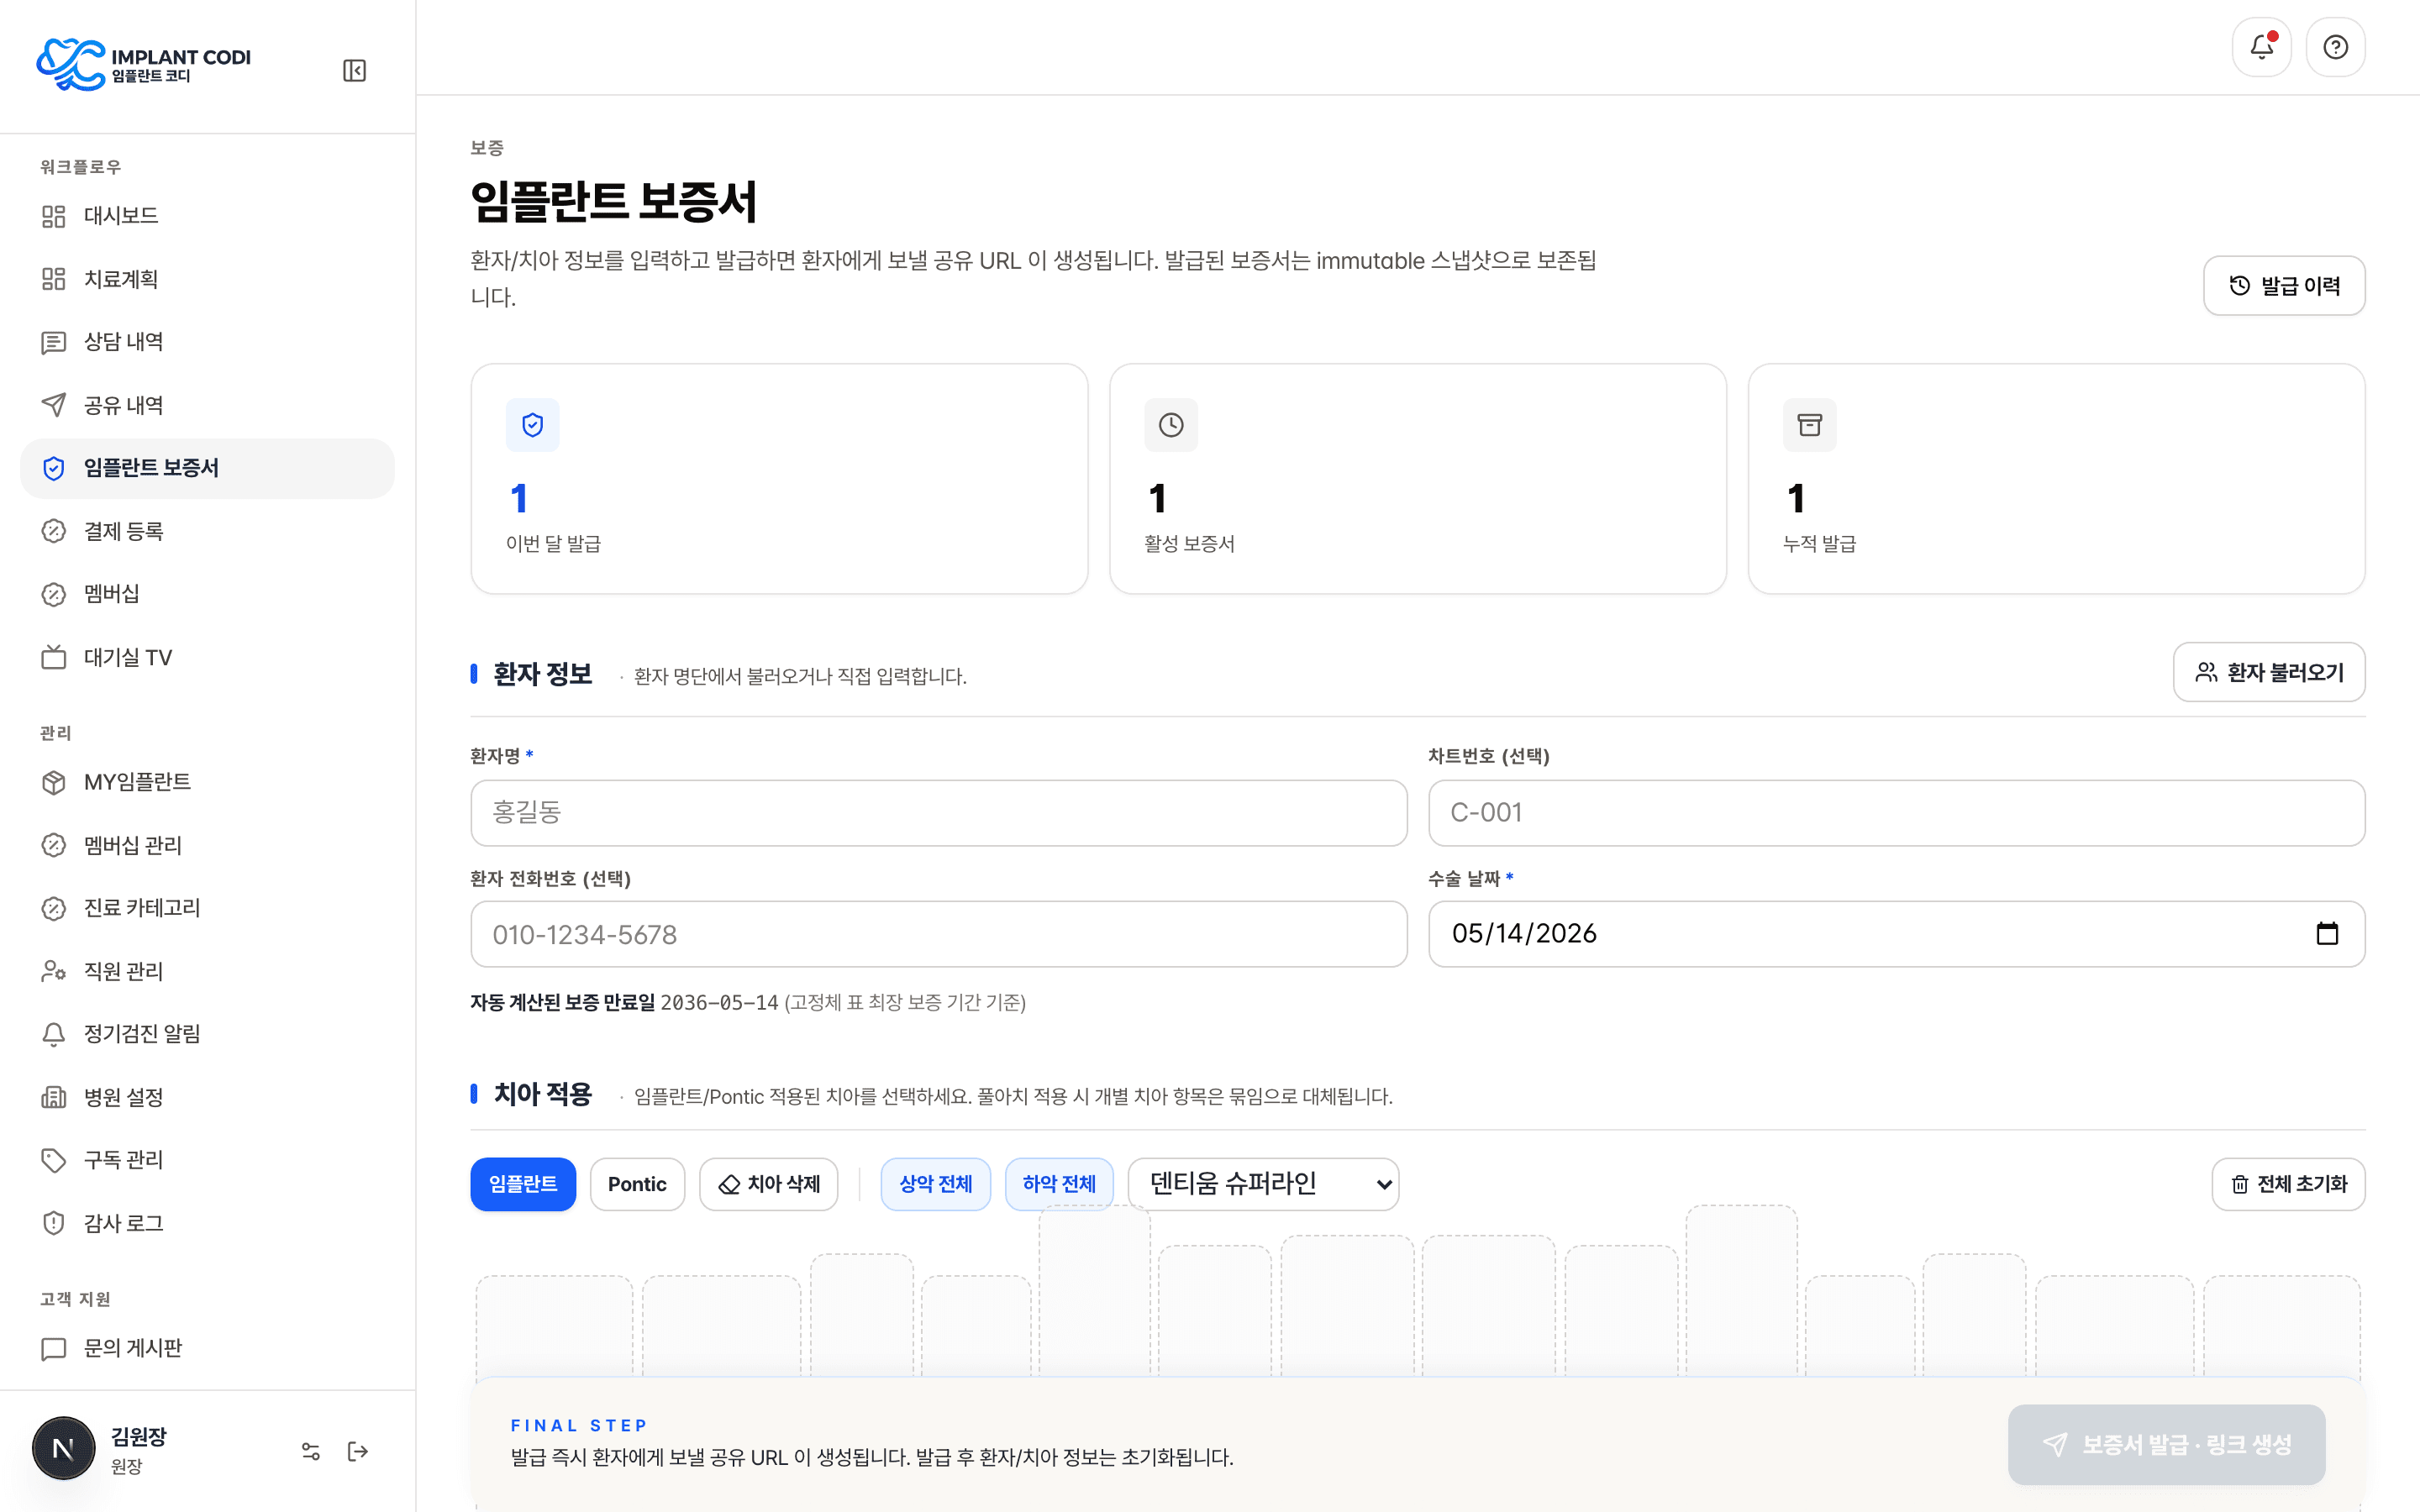Click the 2036-05-14 expiry date text
This screenshot has height=1512, width=2420.
[719, 1003]
